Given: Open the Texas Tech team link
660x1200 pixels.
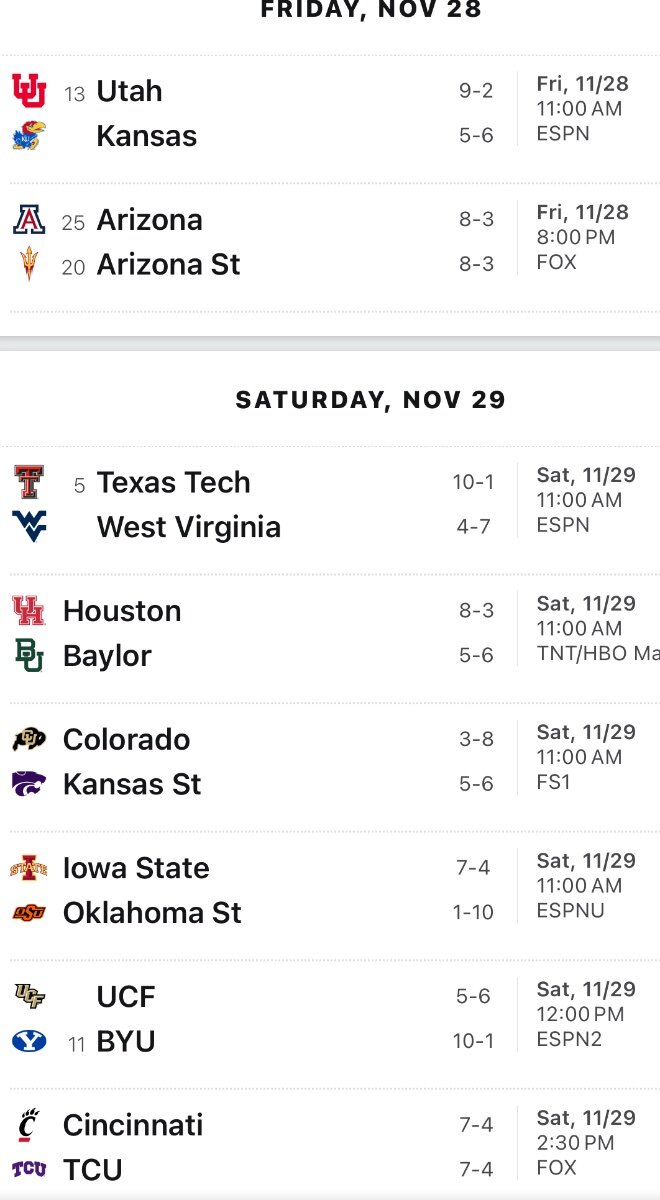Looking at the screenshot, I should tap(173, 483).
